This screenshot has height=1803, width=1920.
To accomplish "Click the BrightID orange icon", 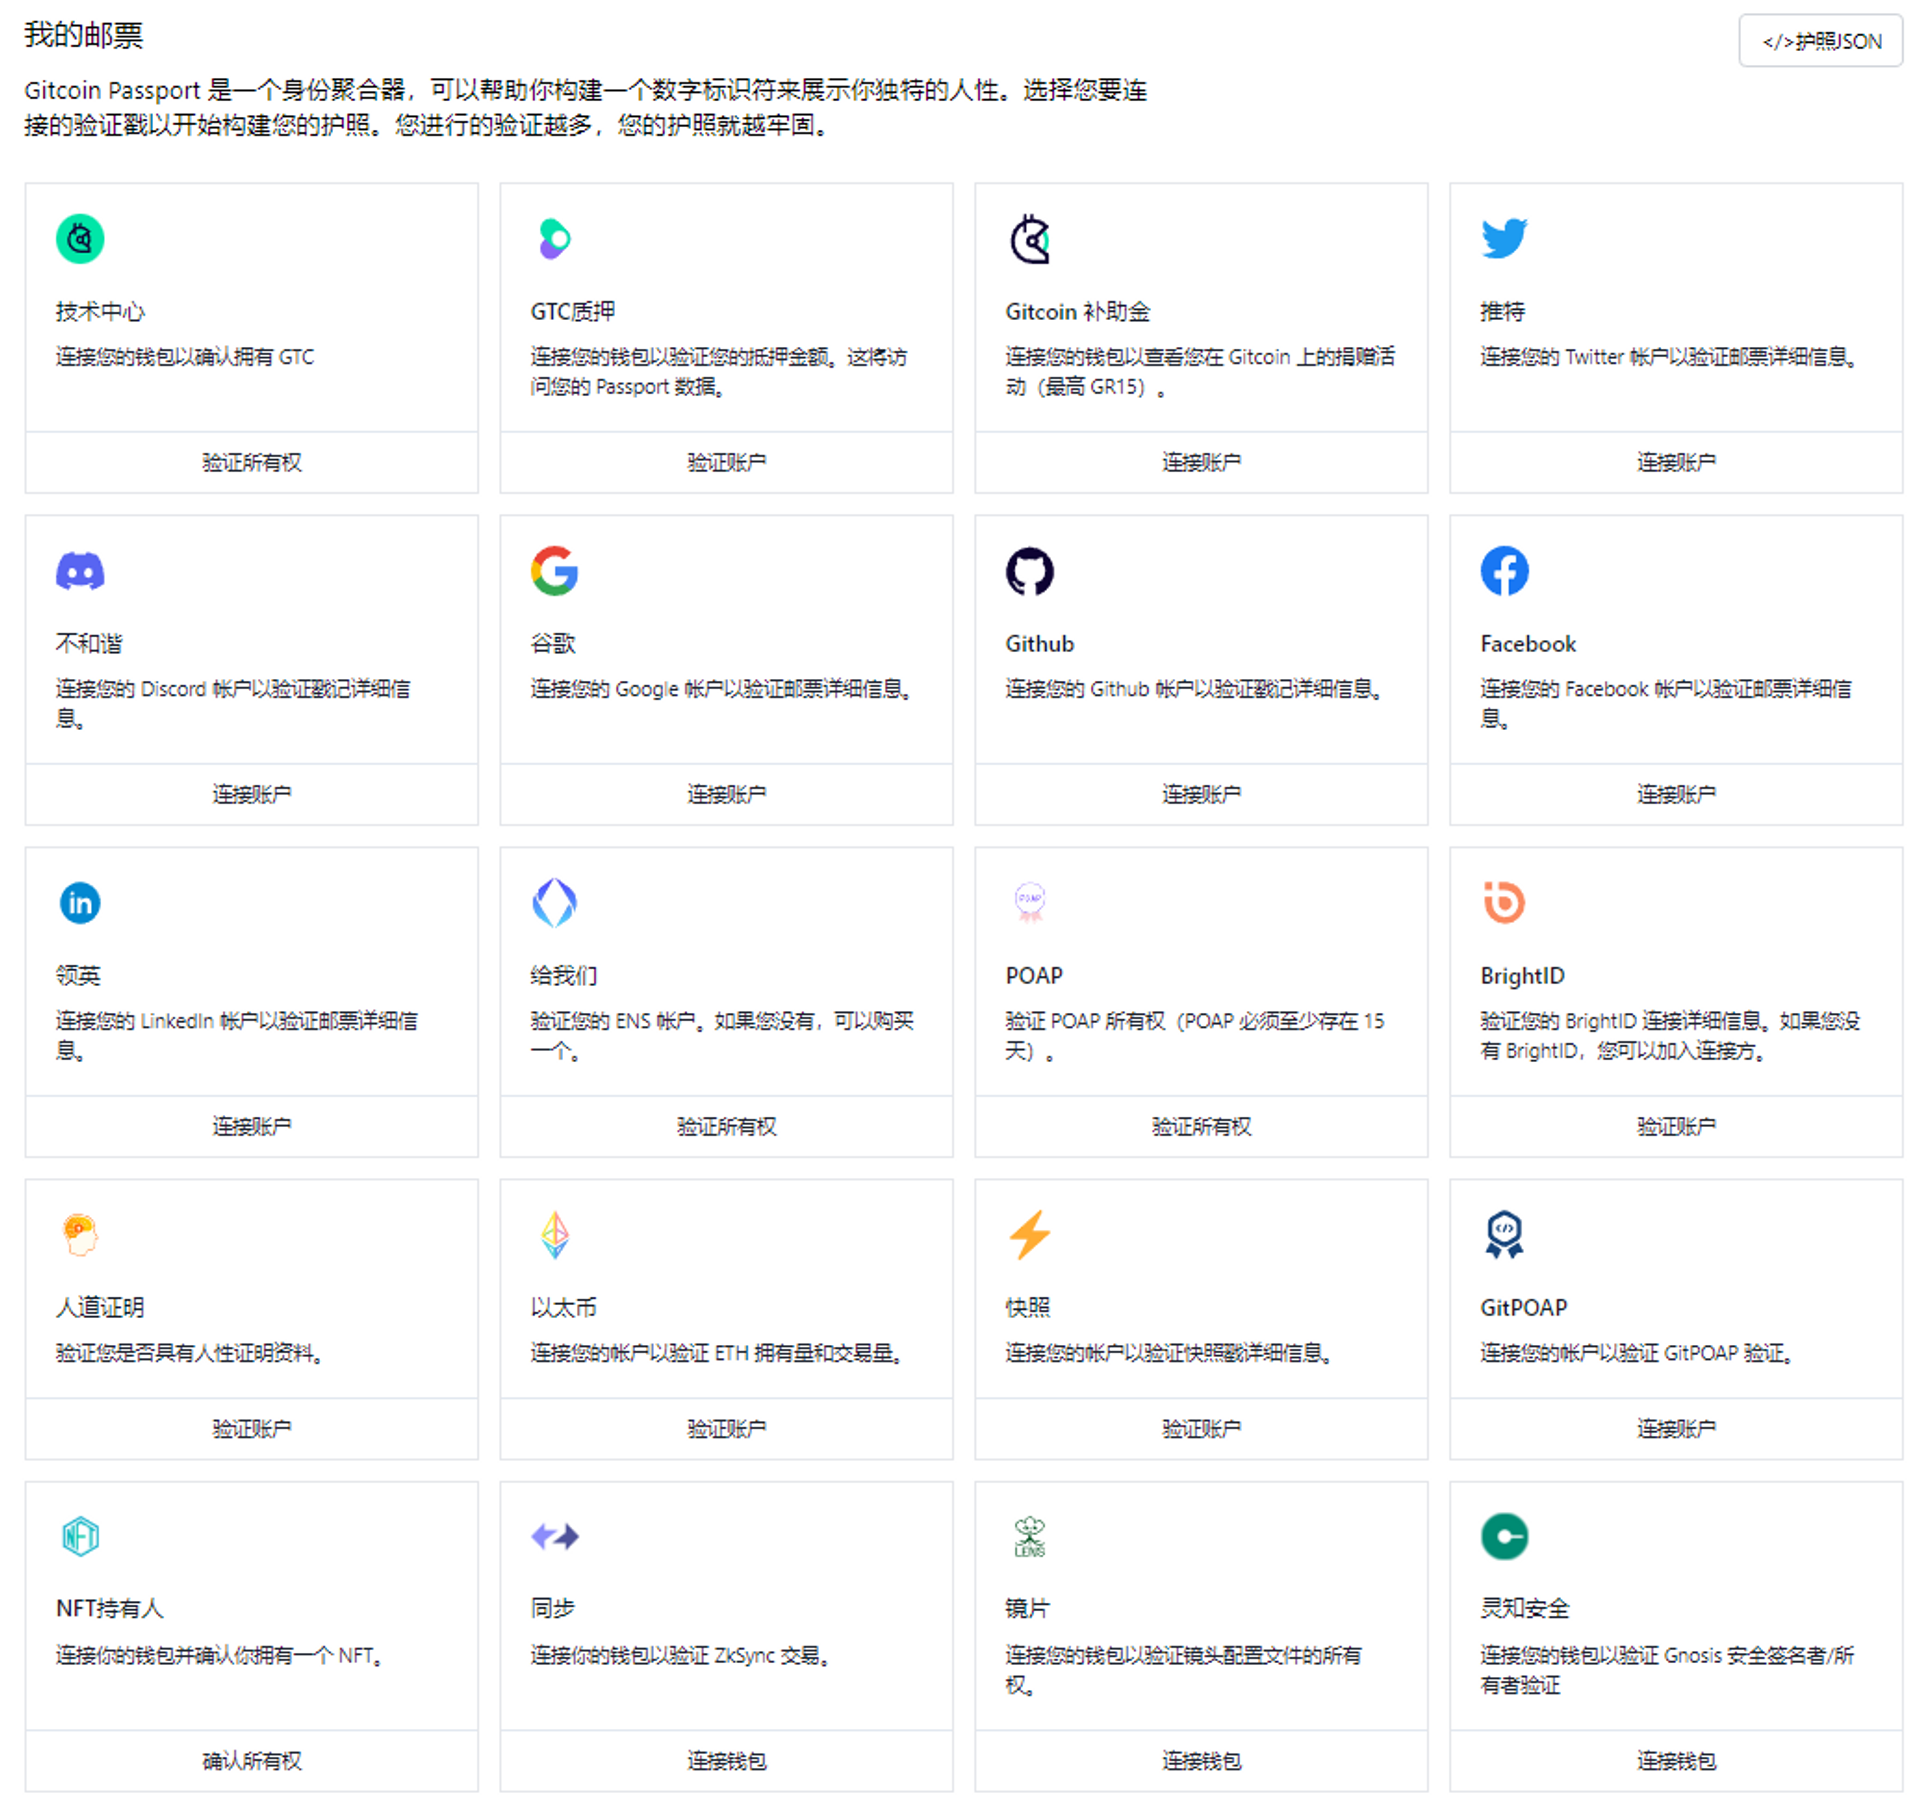I will [1503, 902].
